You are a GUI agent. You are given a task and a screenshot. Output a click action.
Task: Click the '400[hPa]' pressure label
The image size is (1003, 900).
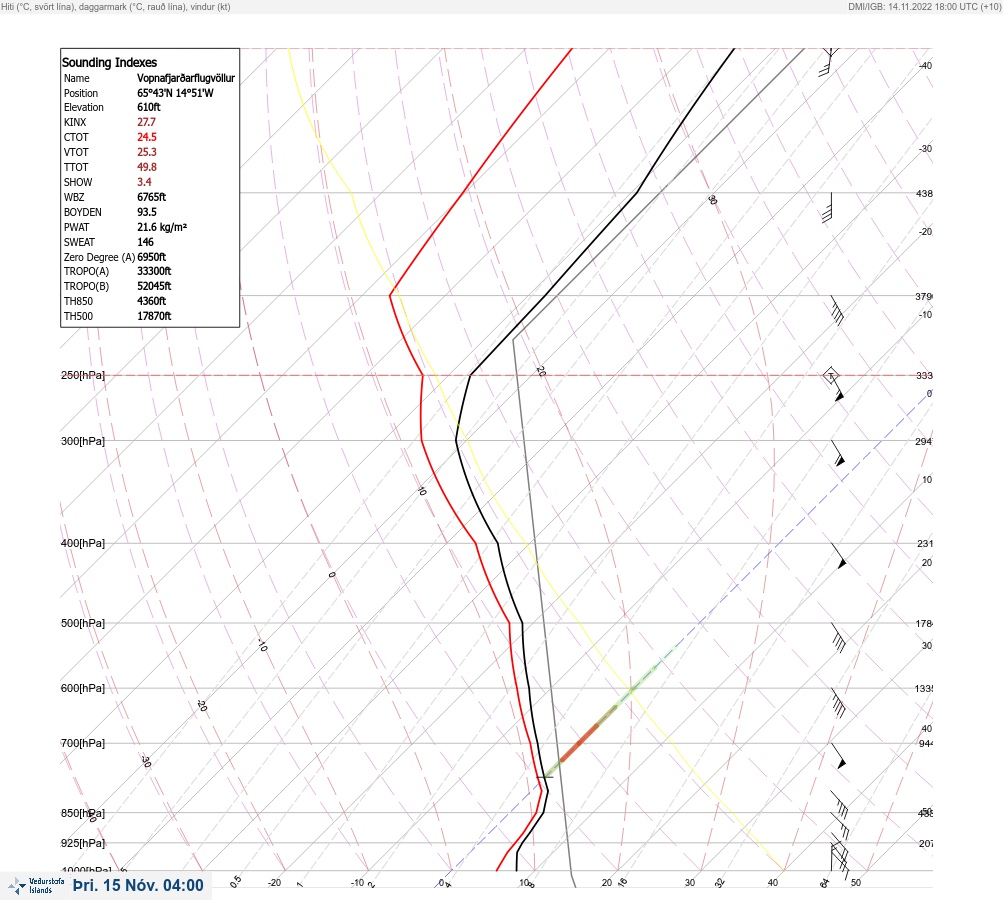point(83,543)
